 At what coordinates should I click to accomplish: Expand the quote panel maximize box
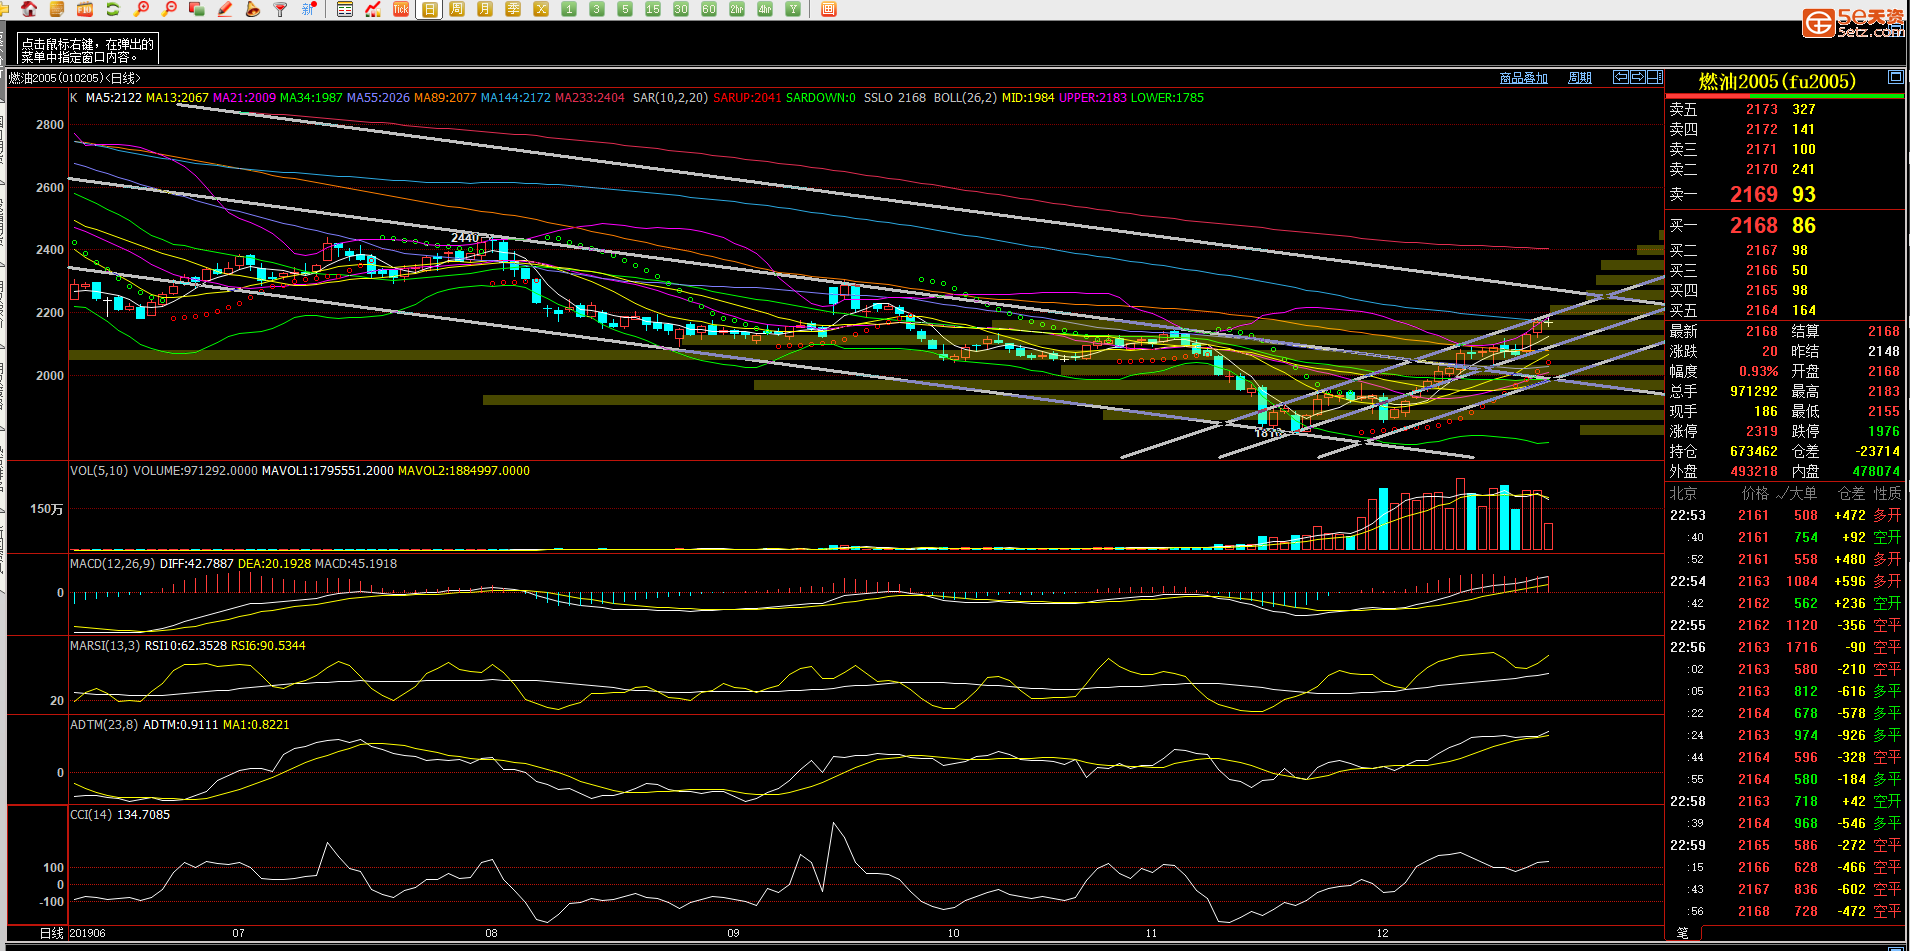click(1895, 77)
